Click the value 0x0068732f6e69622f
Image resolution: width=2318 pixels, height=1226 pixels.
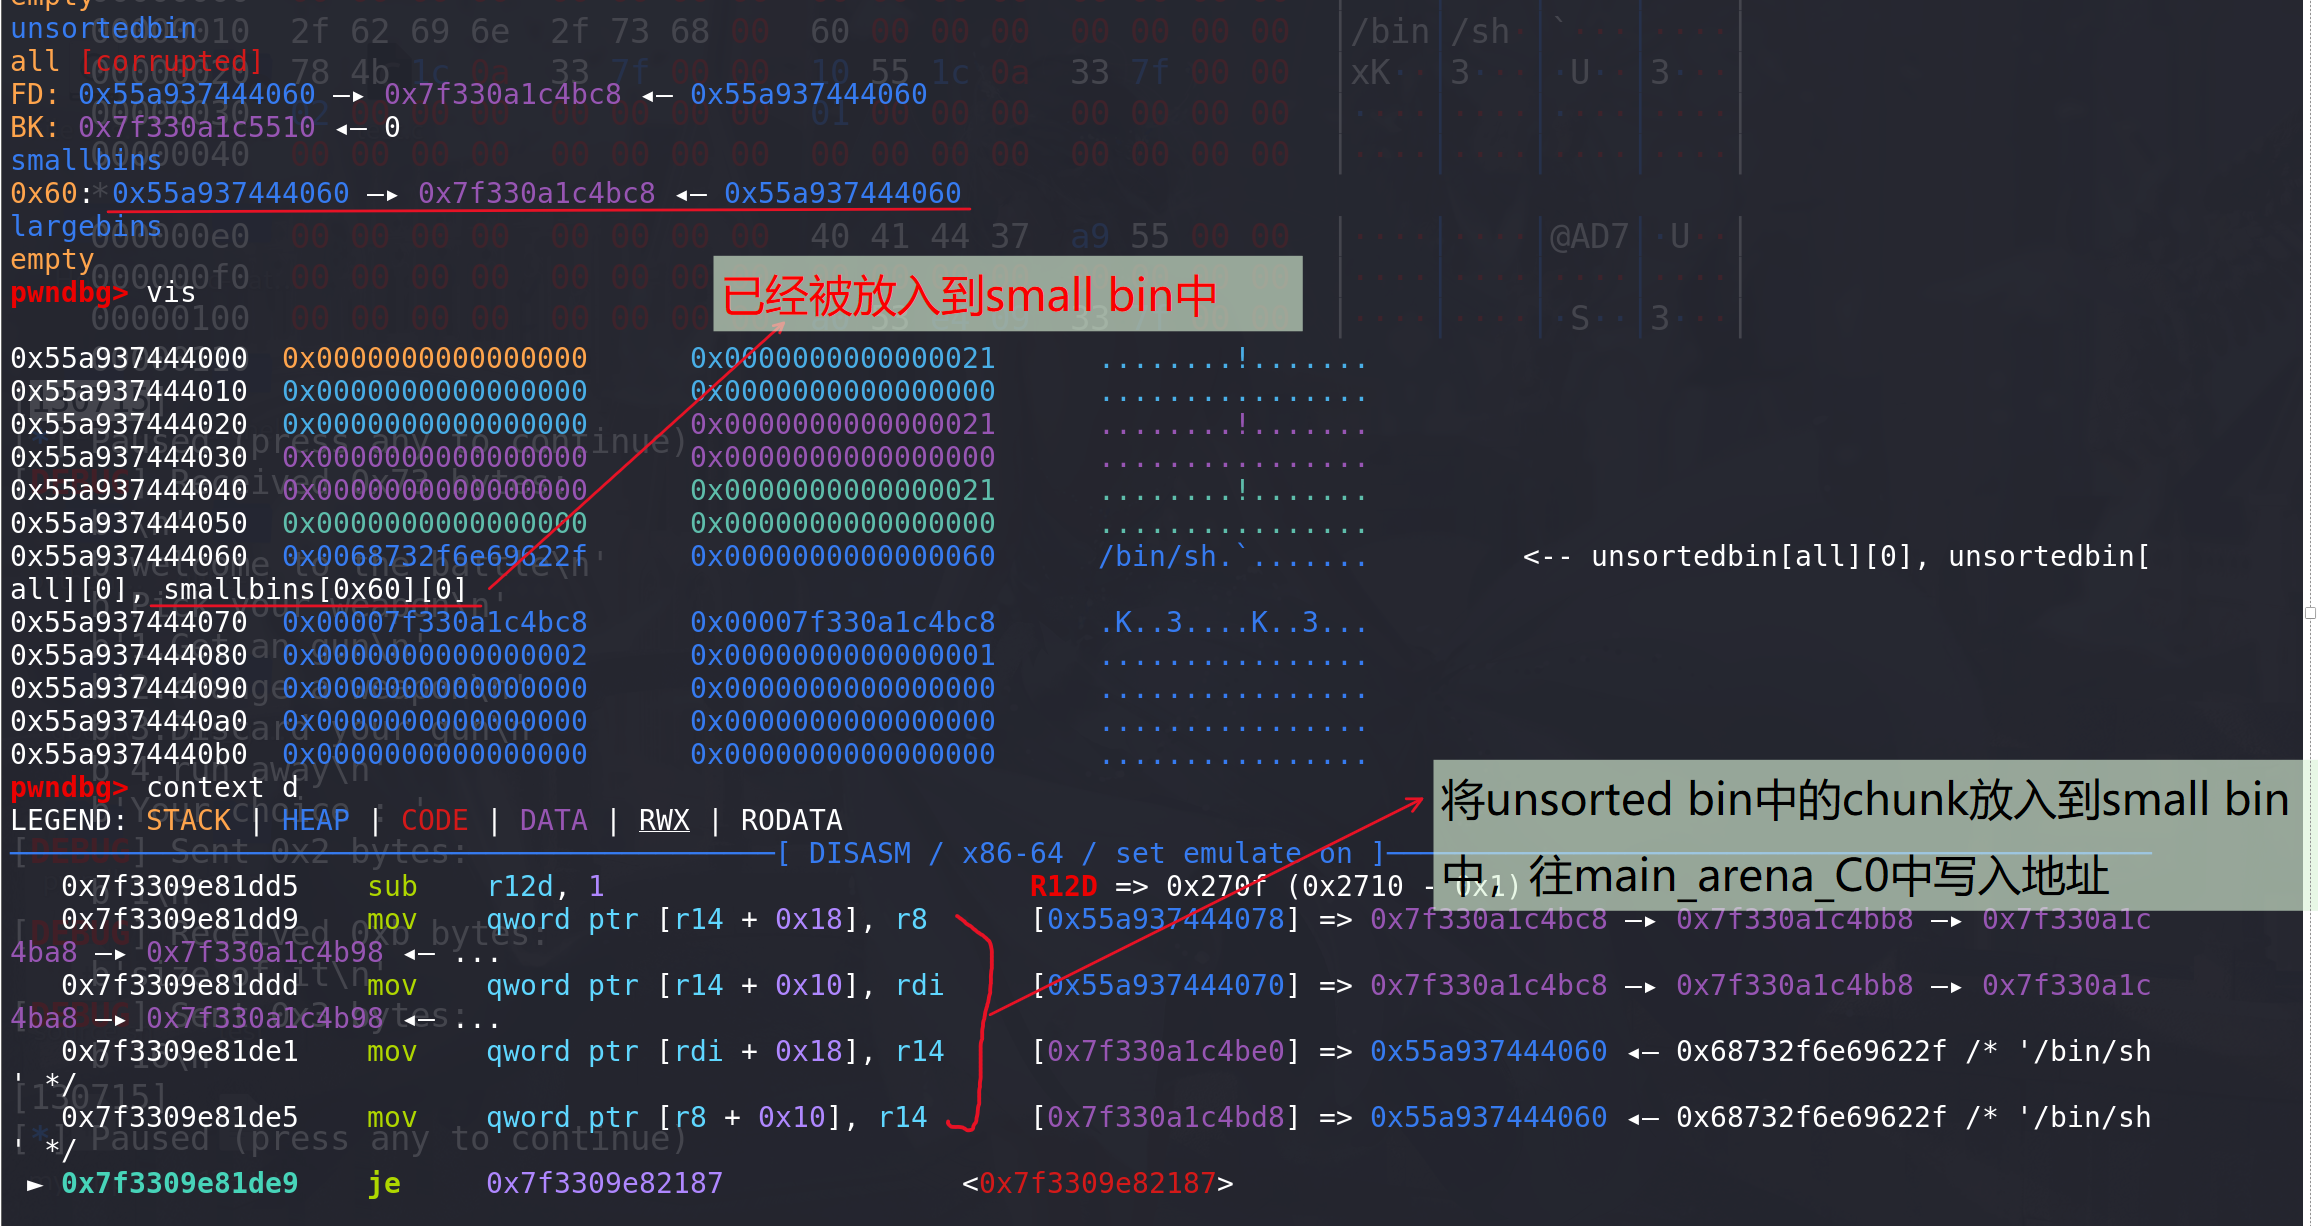tap(435, 556)
